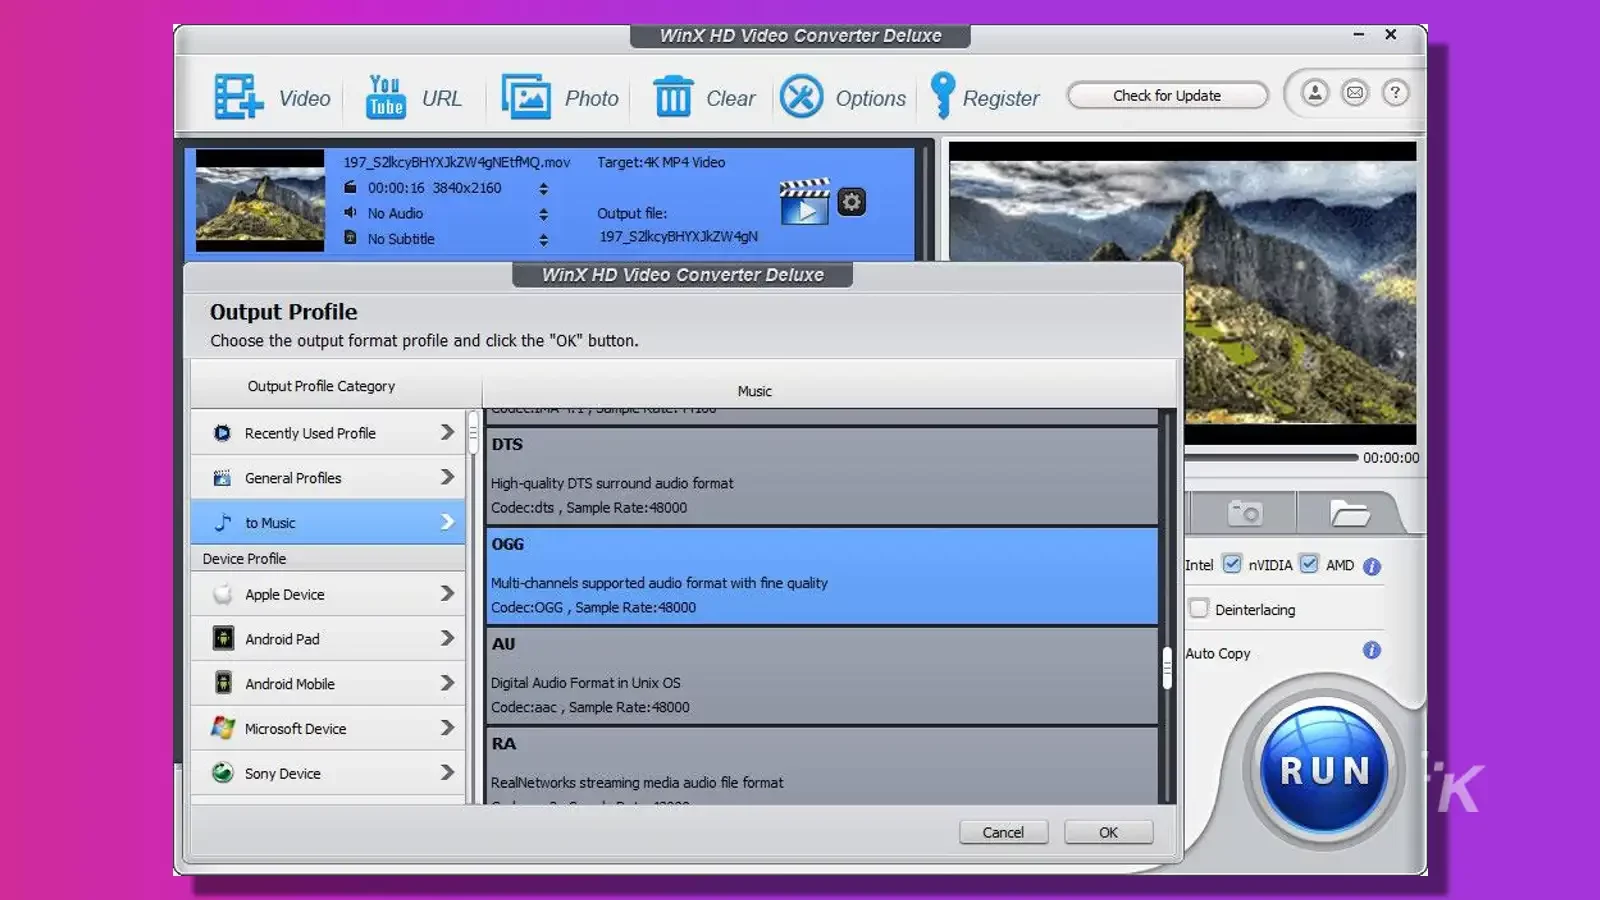Click the Android Pad icon

[x=223, y=638]
